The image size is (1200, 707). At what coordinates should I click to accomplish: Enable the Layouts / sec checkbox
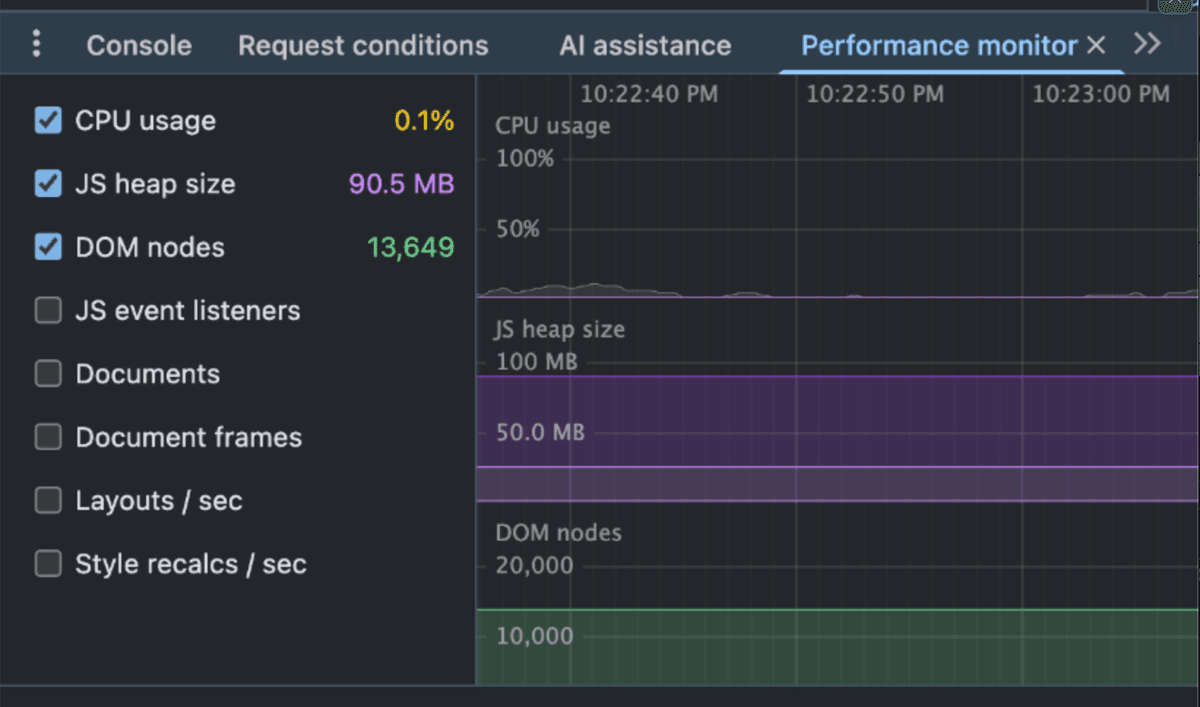48,500
